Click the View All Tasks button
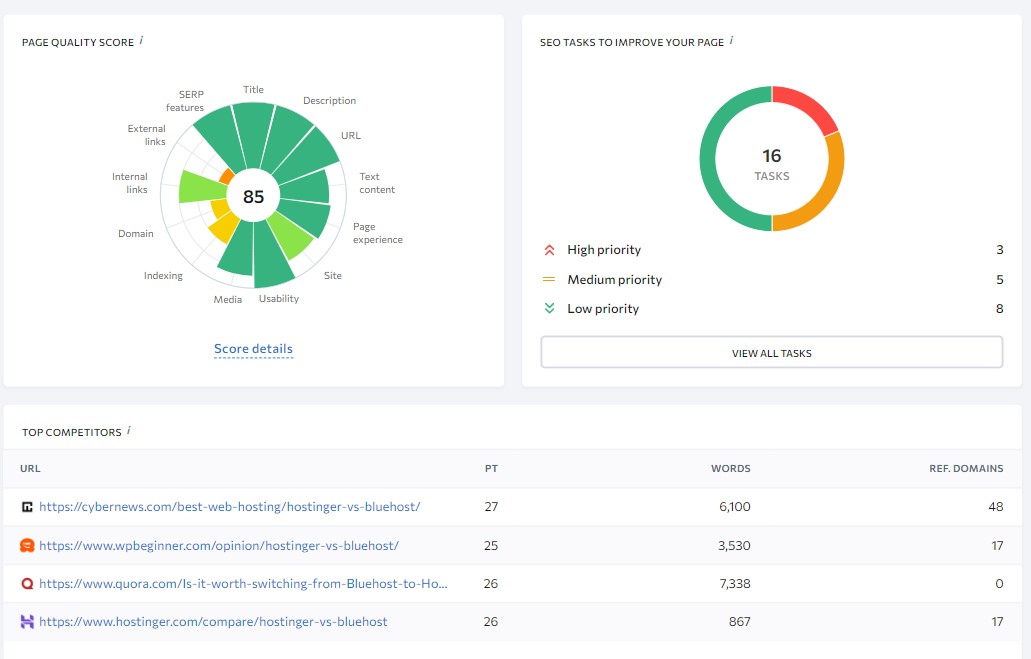 771,353
